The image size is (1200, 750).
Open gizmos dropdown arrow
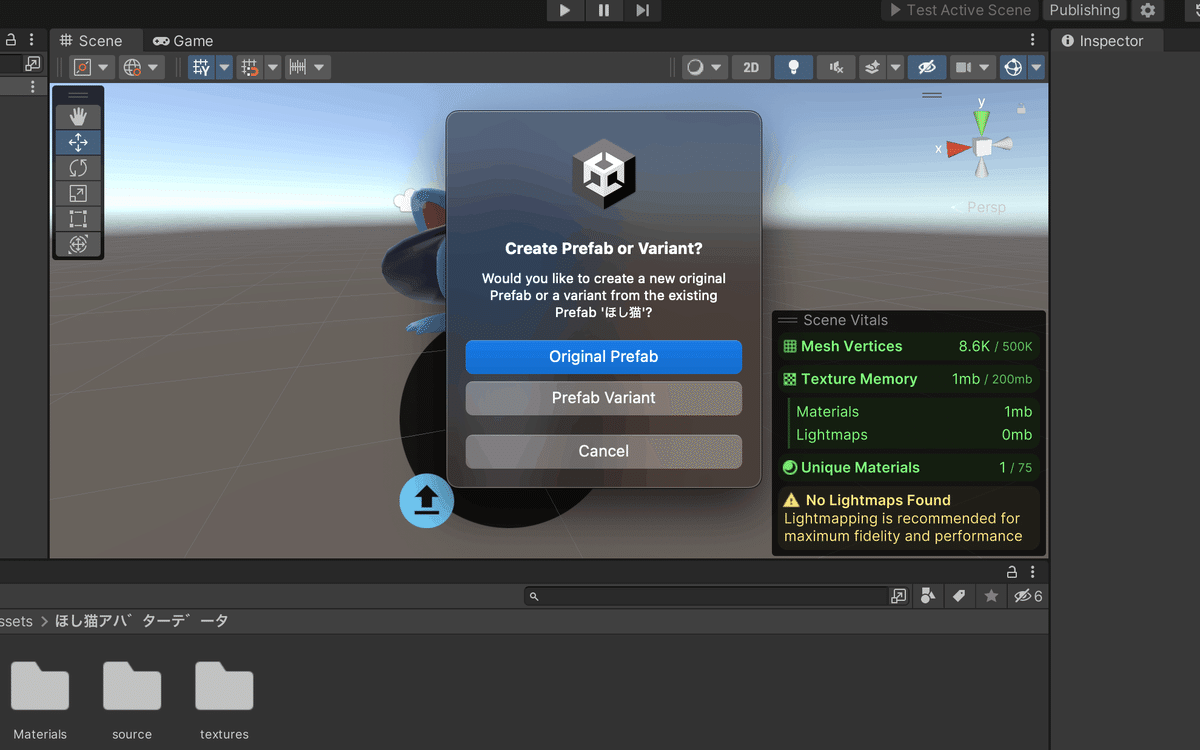click(x=1036, y=67)
